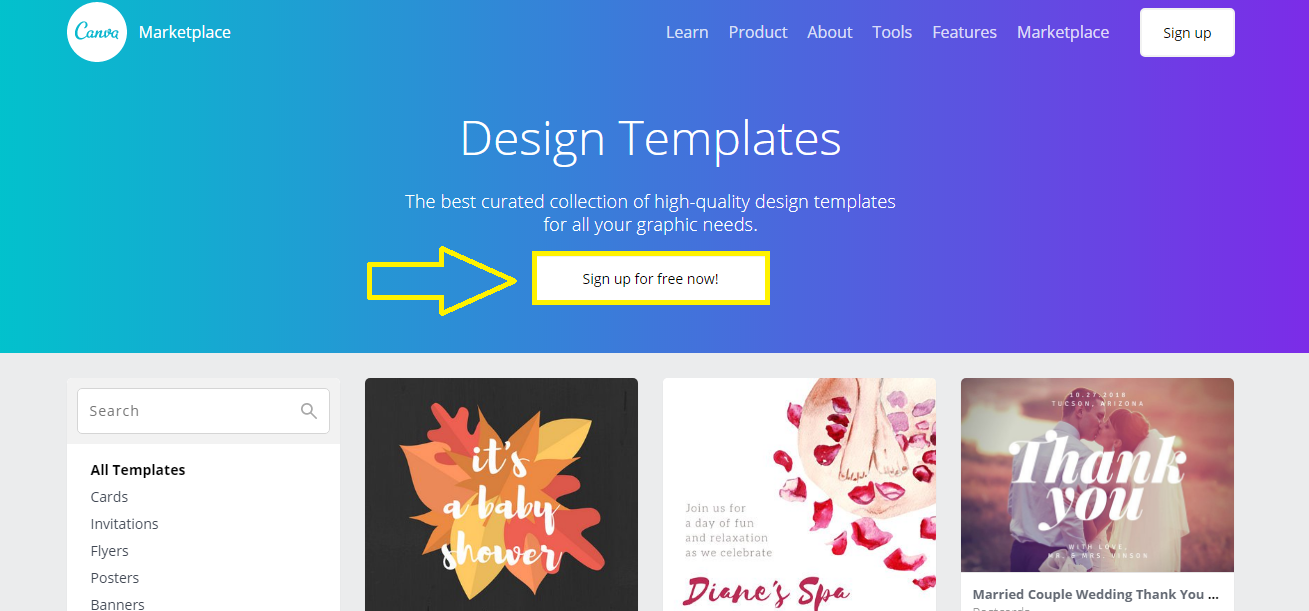Click the Sign up button in the header
Viewport: 1309px width, 611px height.
point(1187,33)
